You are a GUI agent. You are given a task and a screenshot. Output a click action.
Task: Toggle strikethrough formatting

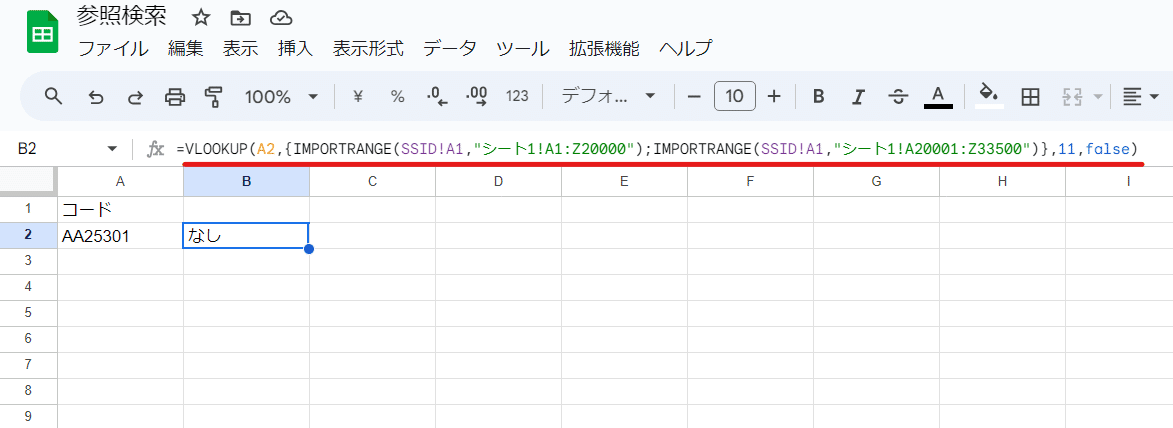pyautogui.click(x=898, y=96)
